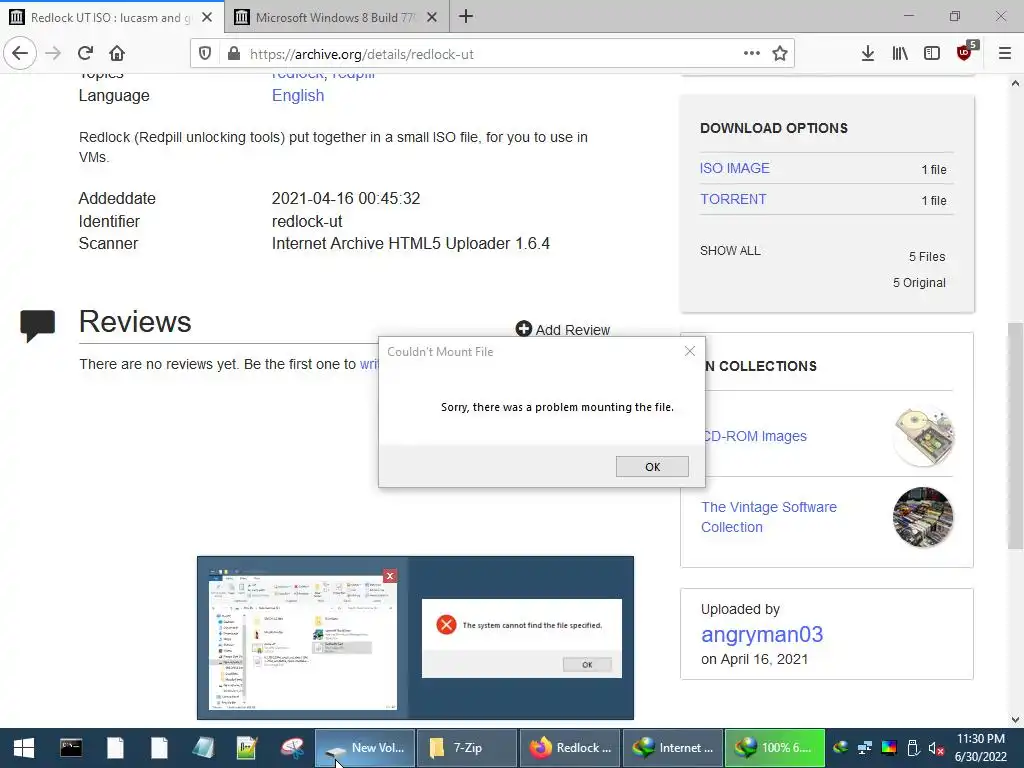Reload the archive.org page
The image size is (1024, 768).
86,54
